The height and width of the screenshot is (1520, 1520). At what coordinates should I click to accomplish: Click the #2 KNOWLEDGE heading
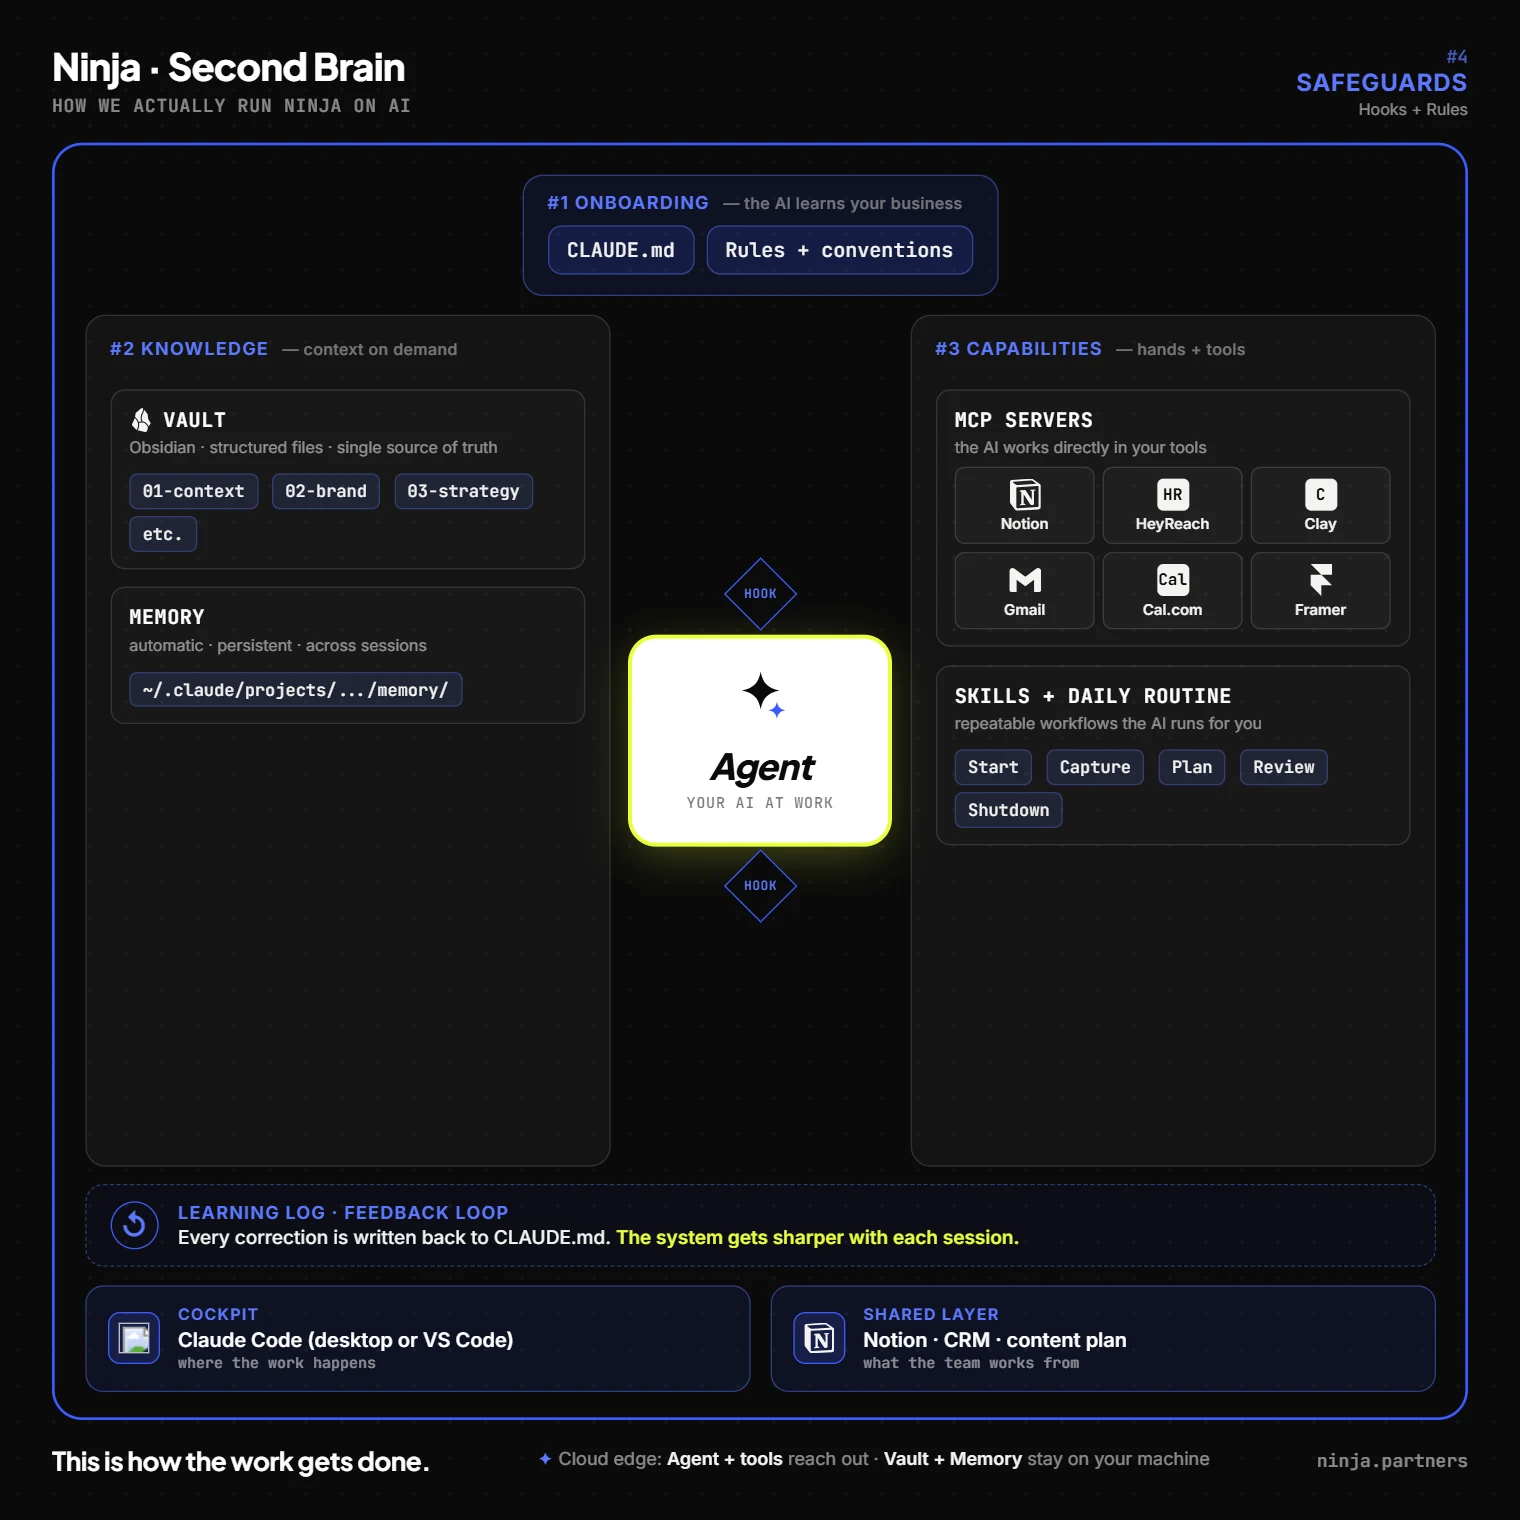pyautogui.click(x=189, y=349)
